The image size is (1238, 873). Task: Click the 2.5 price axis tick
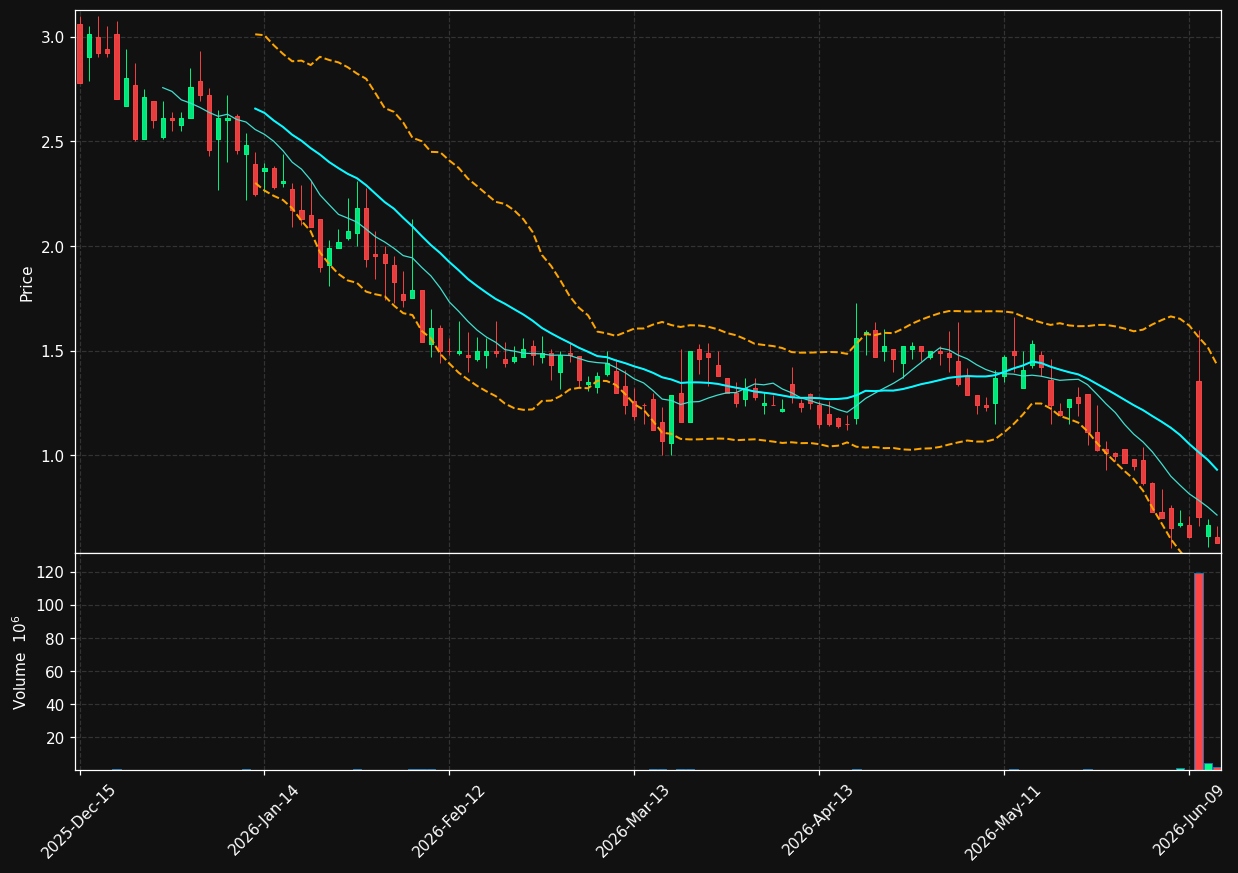tap(54, 142)
